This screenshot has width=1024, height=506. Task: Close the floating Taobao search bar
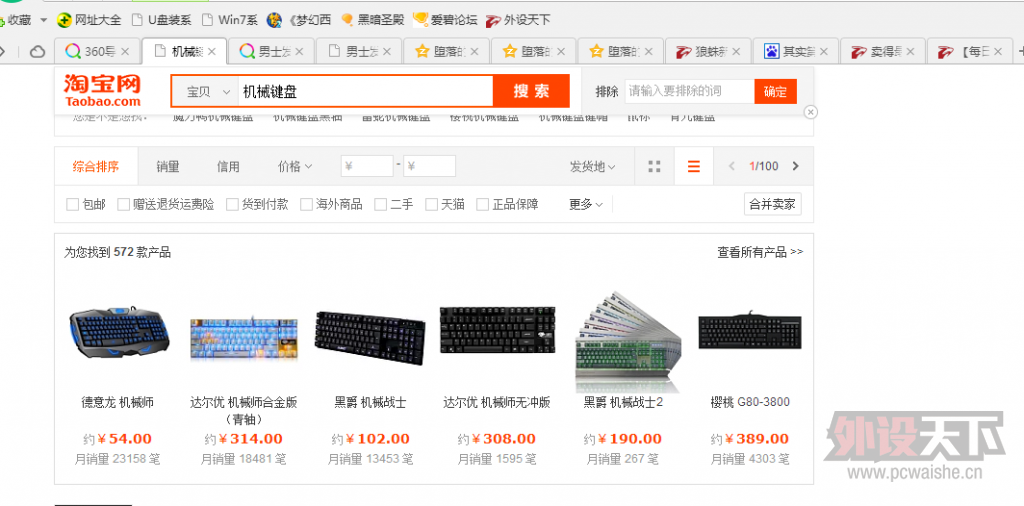tap(810, 112)
